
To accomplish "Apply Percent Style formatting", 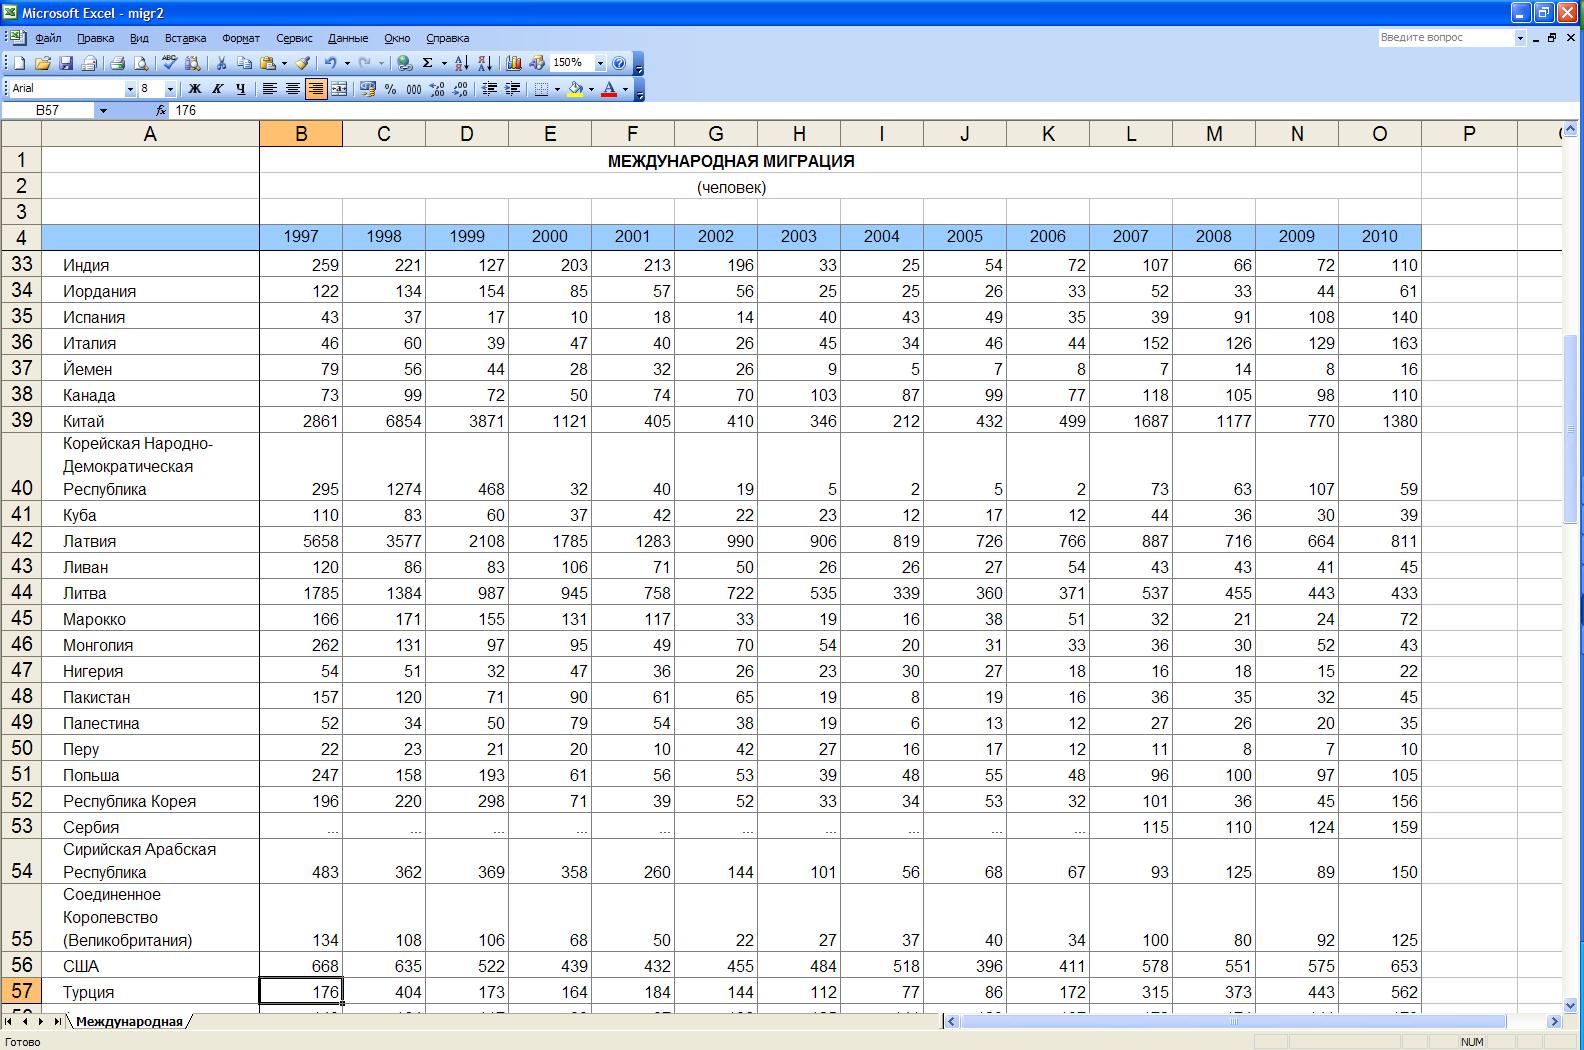I will click(390, 89).
